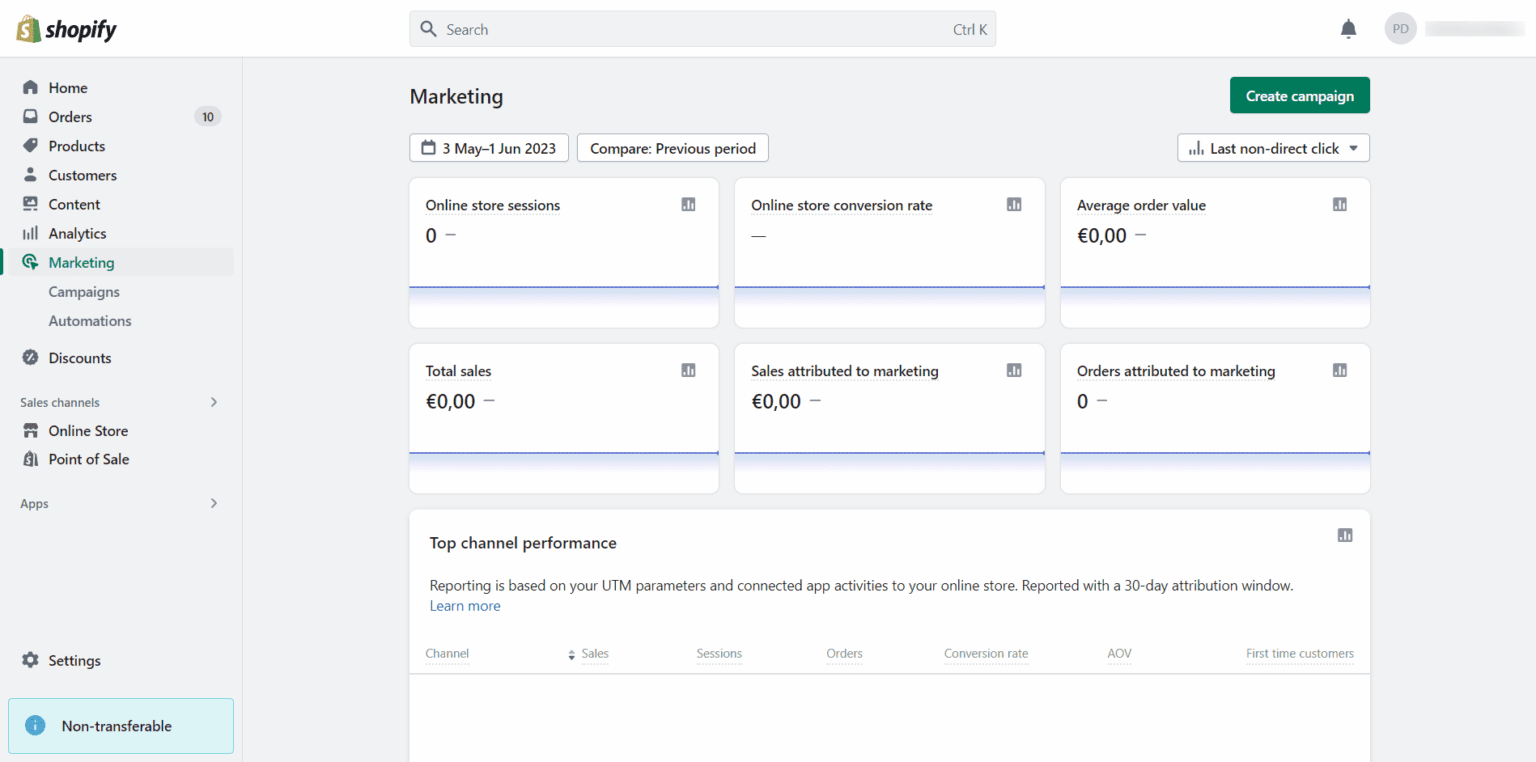Click the Customers icon
This screenshot has height=762, width=1536.
(x=30, y=175)
